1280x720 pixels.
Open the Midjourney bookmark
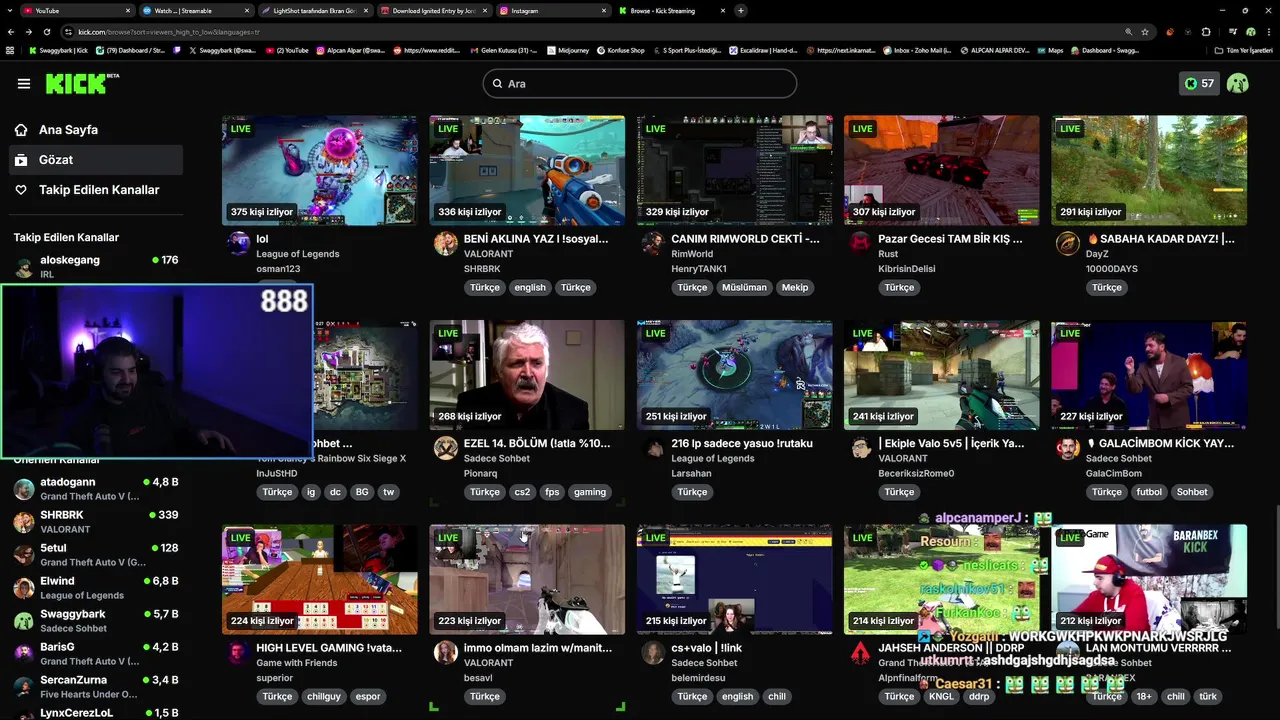click(x=568, y=50)
